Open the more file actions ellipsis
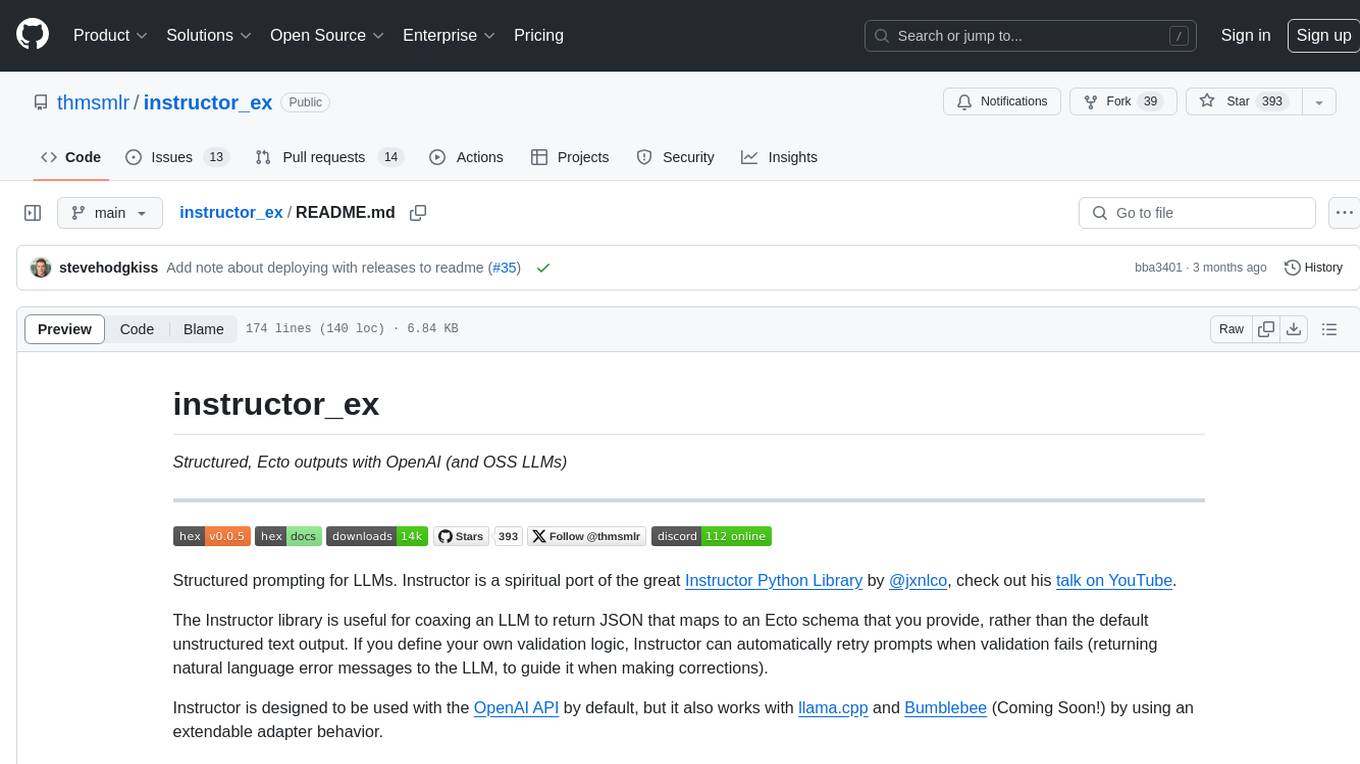Image resolution: width=1360 pixels, height=764 pixels. tap(1343, 213)
